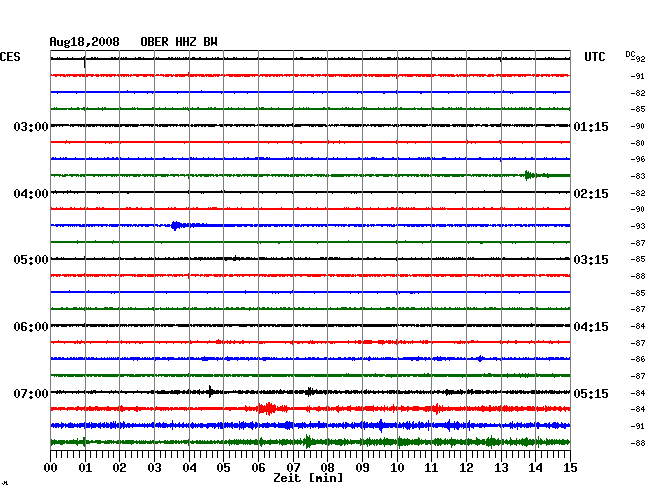
Task: Select the black spike on the 07:00 trace near minute 05
Action: click(x=211, y=392)
